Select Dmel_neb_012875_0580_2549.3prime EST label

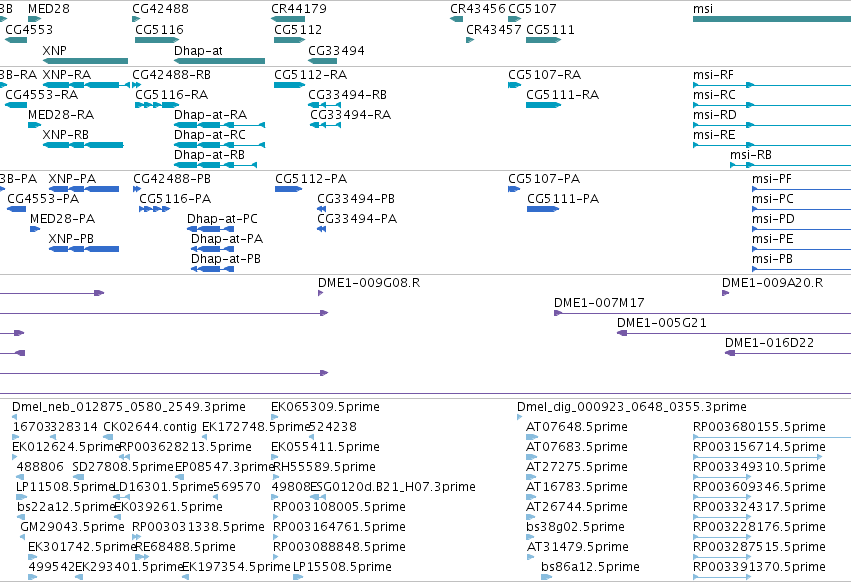[129, 407]
